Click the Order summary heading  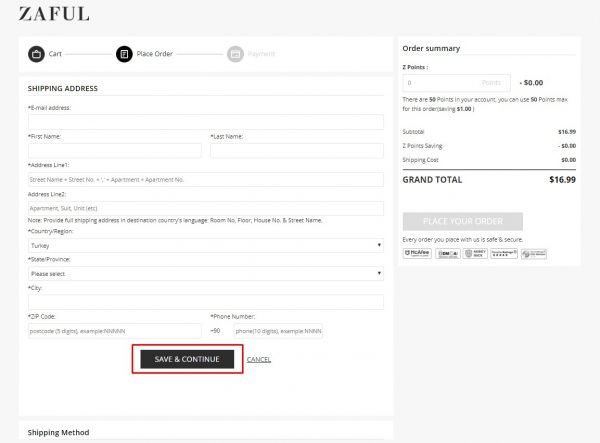coord(431,49)
